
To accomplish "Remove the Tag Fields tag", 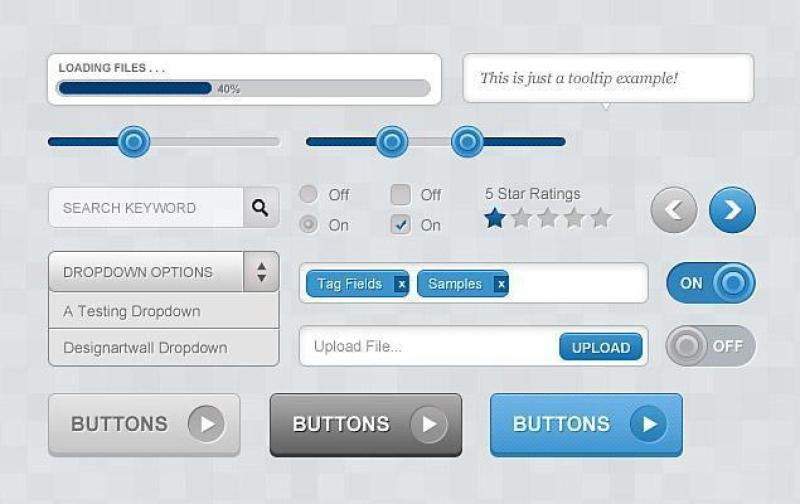I will point(401,284).
